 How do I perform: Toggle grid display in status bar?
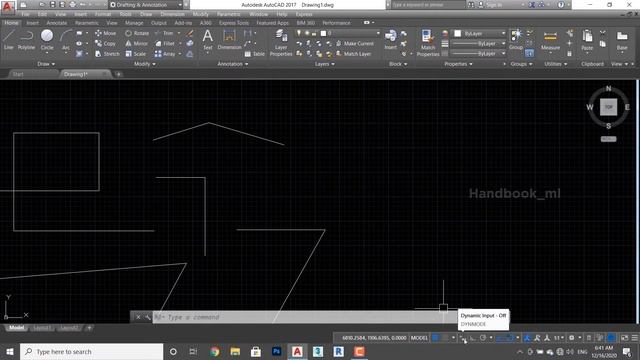point(436,338)
